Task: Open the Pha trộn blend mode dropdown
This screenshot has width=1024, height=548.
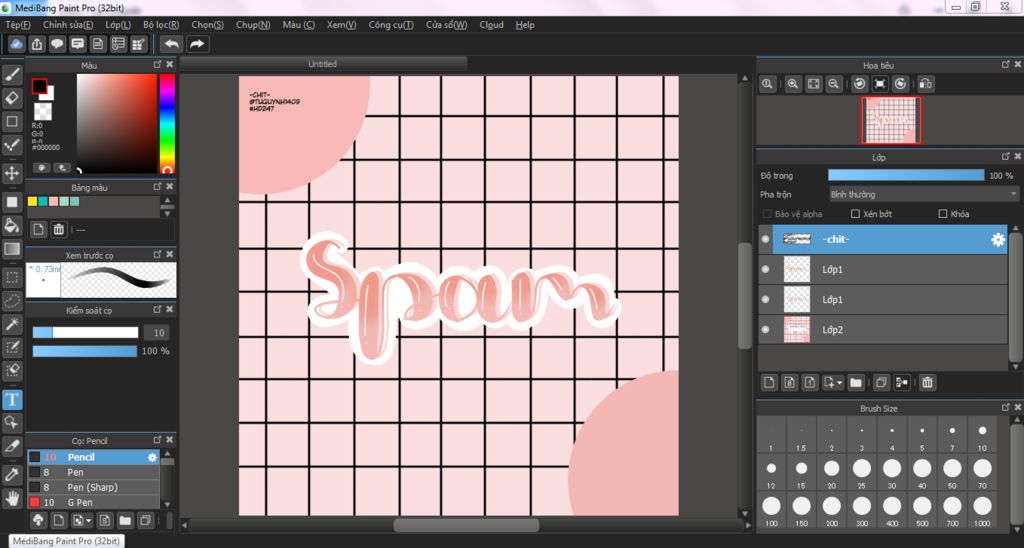Action: 923,194
